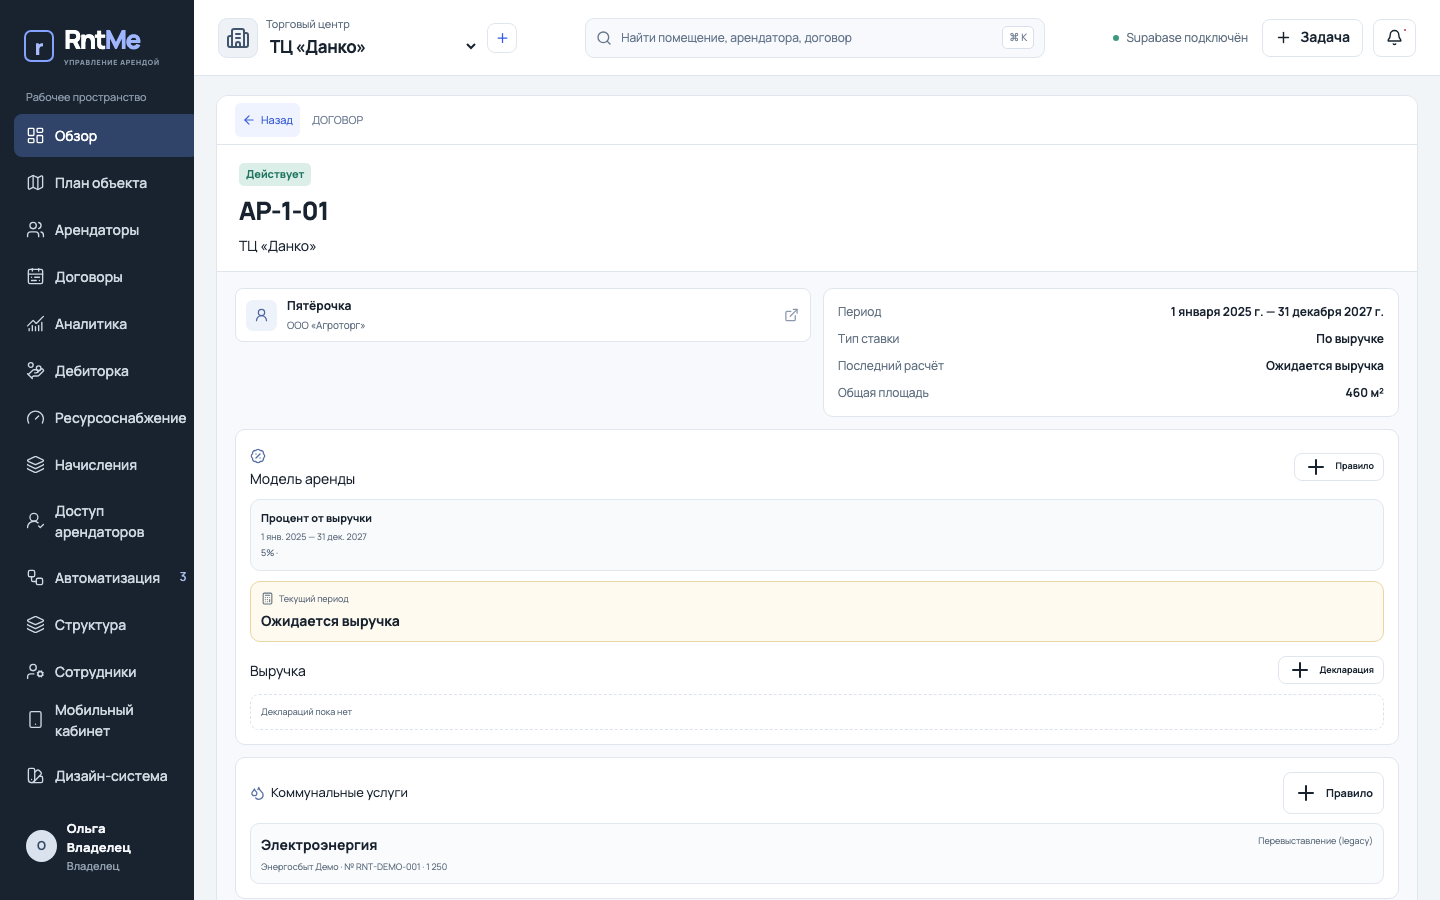Image resolution: width=1440 pixels, height=900 pixels.
Task: Go to Обзор in sidebar
Action: (104, 136)
